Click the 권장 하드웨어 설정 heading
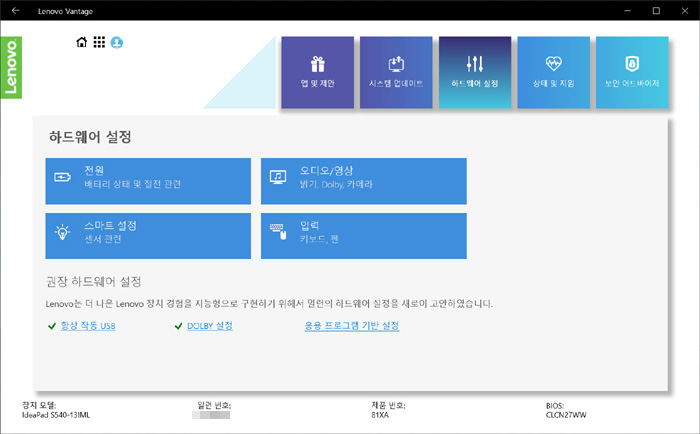Image resolution: width=700 pixels, height=434 pixels. 94,282
